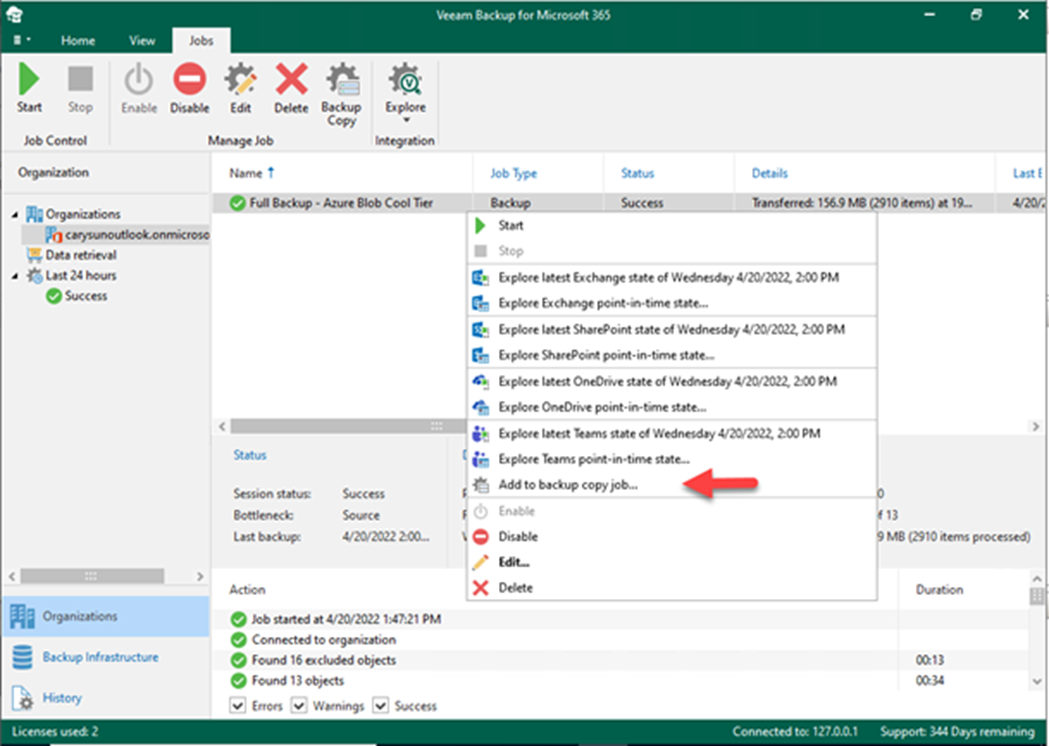Choose Explore latest OneDrive state menu entry
Viewport: 1049px width, 746px height.
671,381
